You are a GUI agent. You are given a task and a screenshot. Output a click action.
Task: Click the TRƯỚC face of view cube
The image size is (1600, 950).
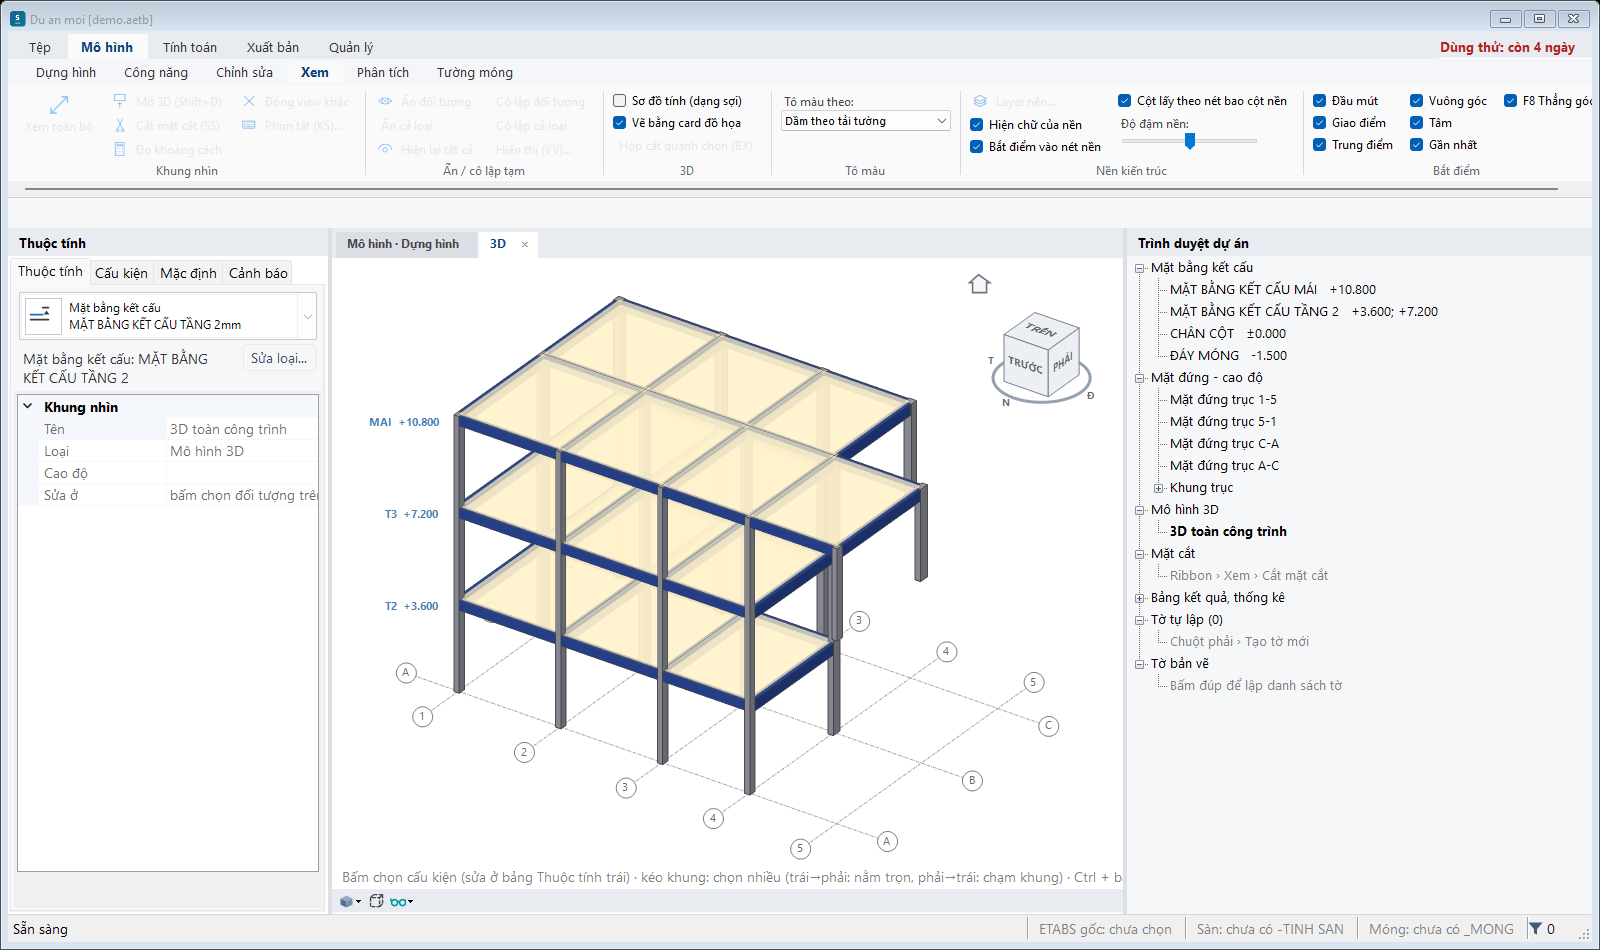[x=1026, y=367]
